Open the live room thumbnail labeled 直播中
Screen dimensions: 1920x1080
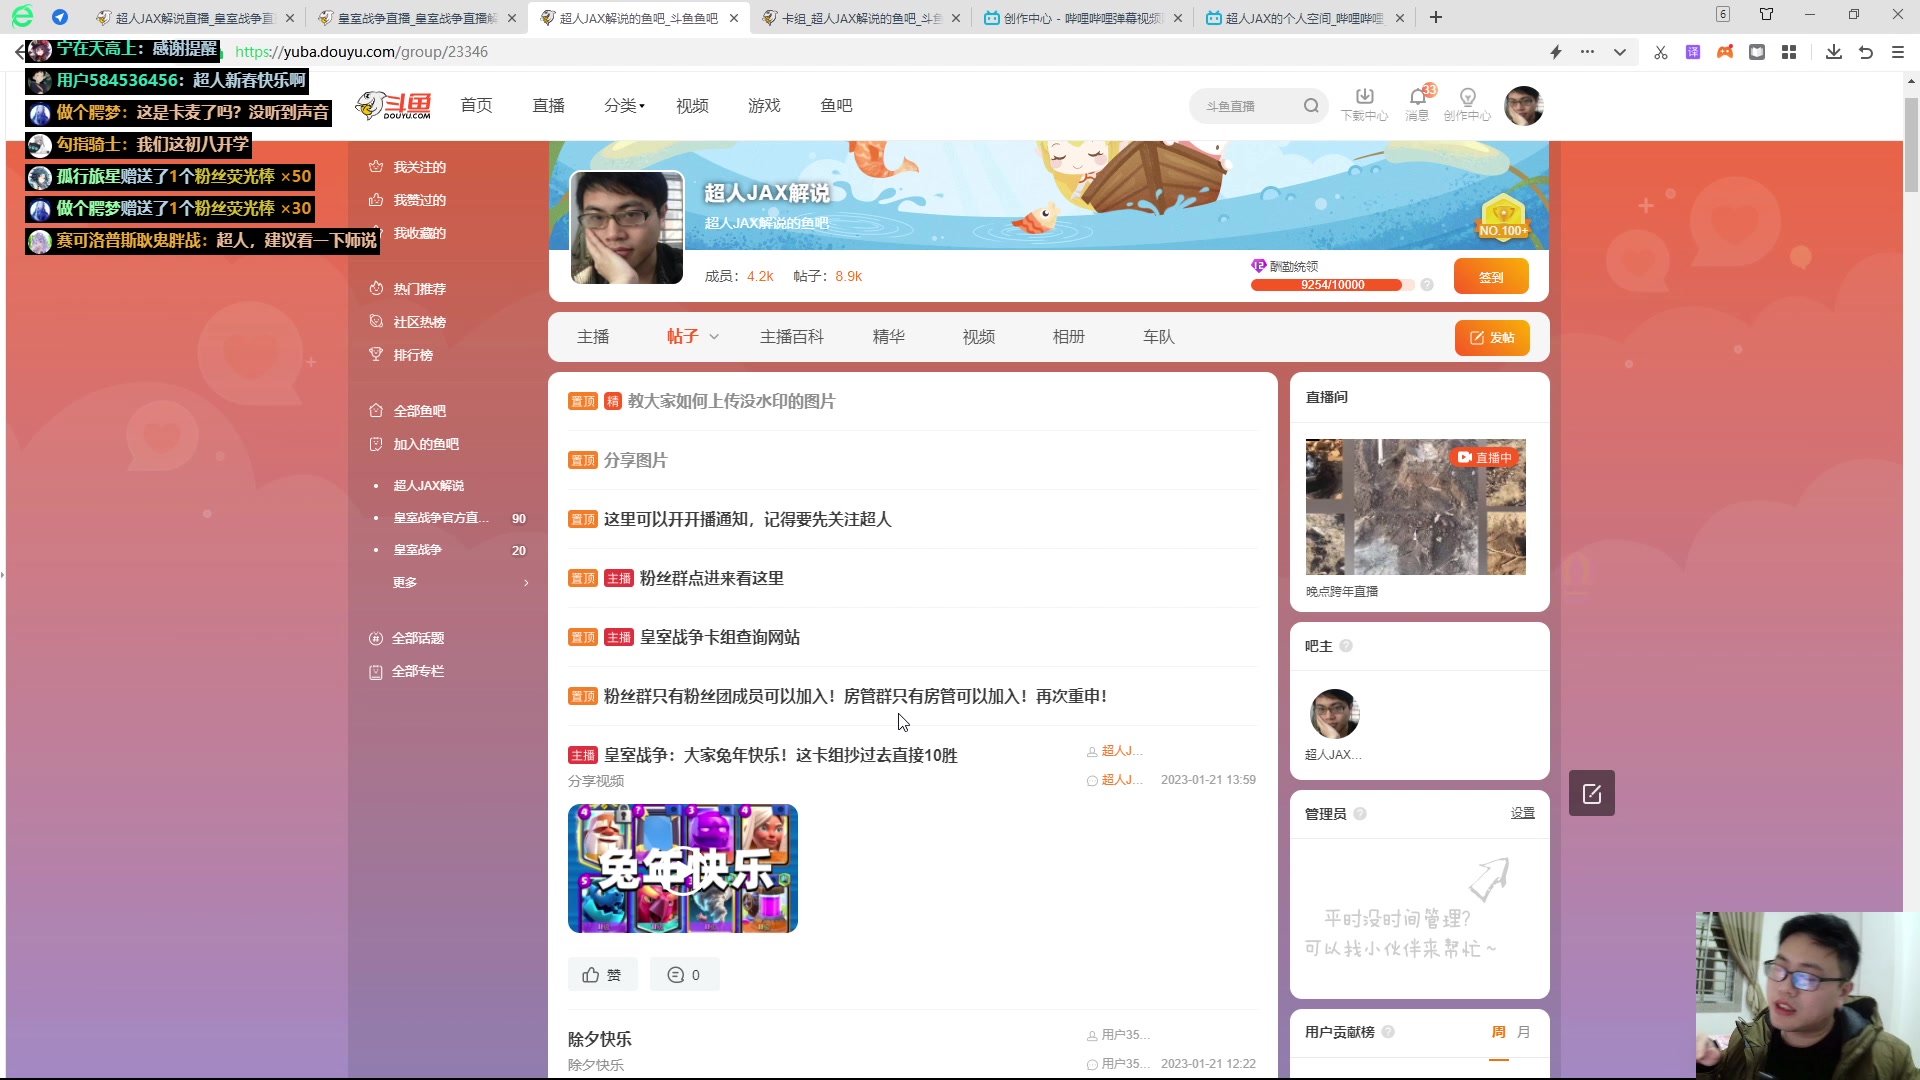1416,507
